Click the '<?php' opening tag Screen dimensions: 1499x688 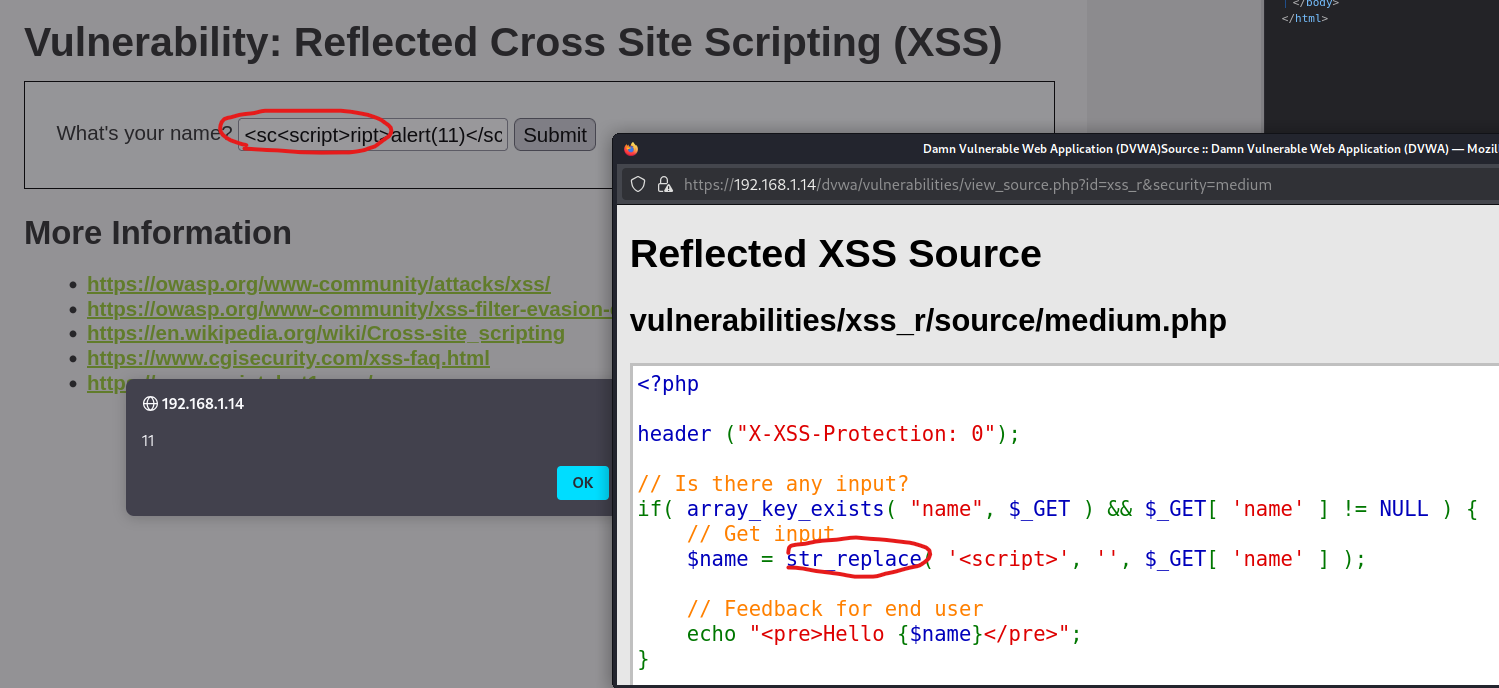tap(668, 384)
